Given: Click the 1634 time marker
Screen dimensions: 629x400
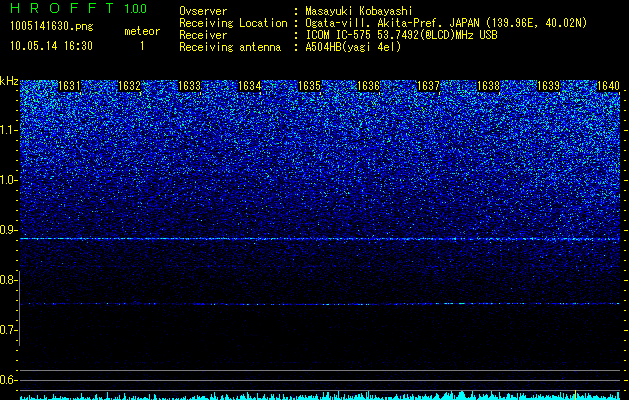Looking at the screenshot, I should click(x=250, y=86).
